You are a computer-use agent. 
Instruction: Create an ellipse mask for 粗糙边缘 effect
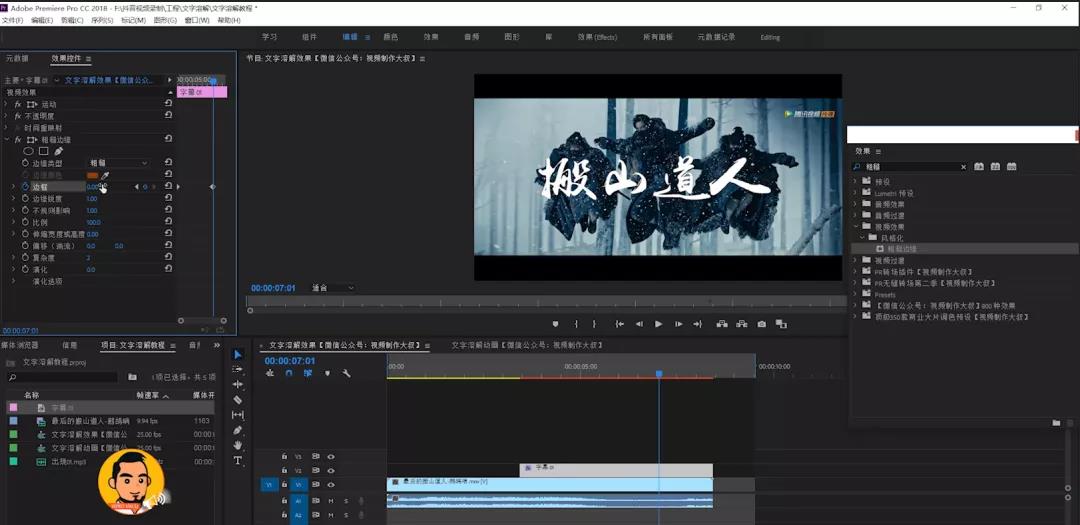click(28, 151)
